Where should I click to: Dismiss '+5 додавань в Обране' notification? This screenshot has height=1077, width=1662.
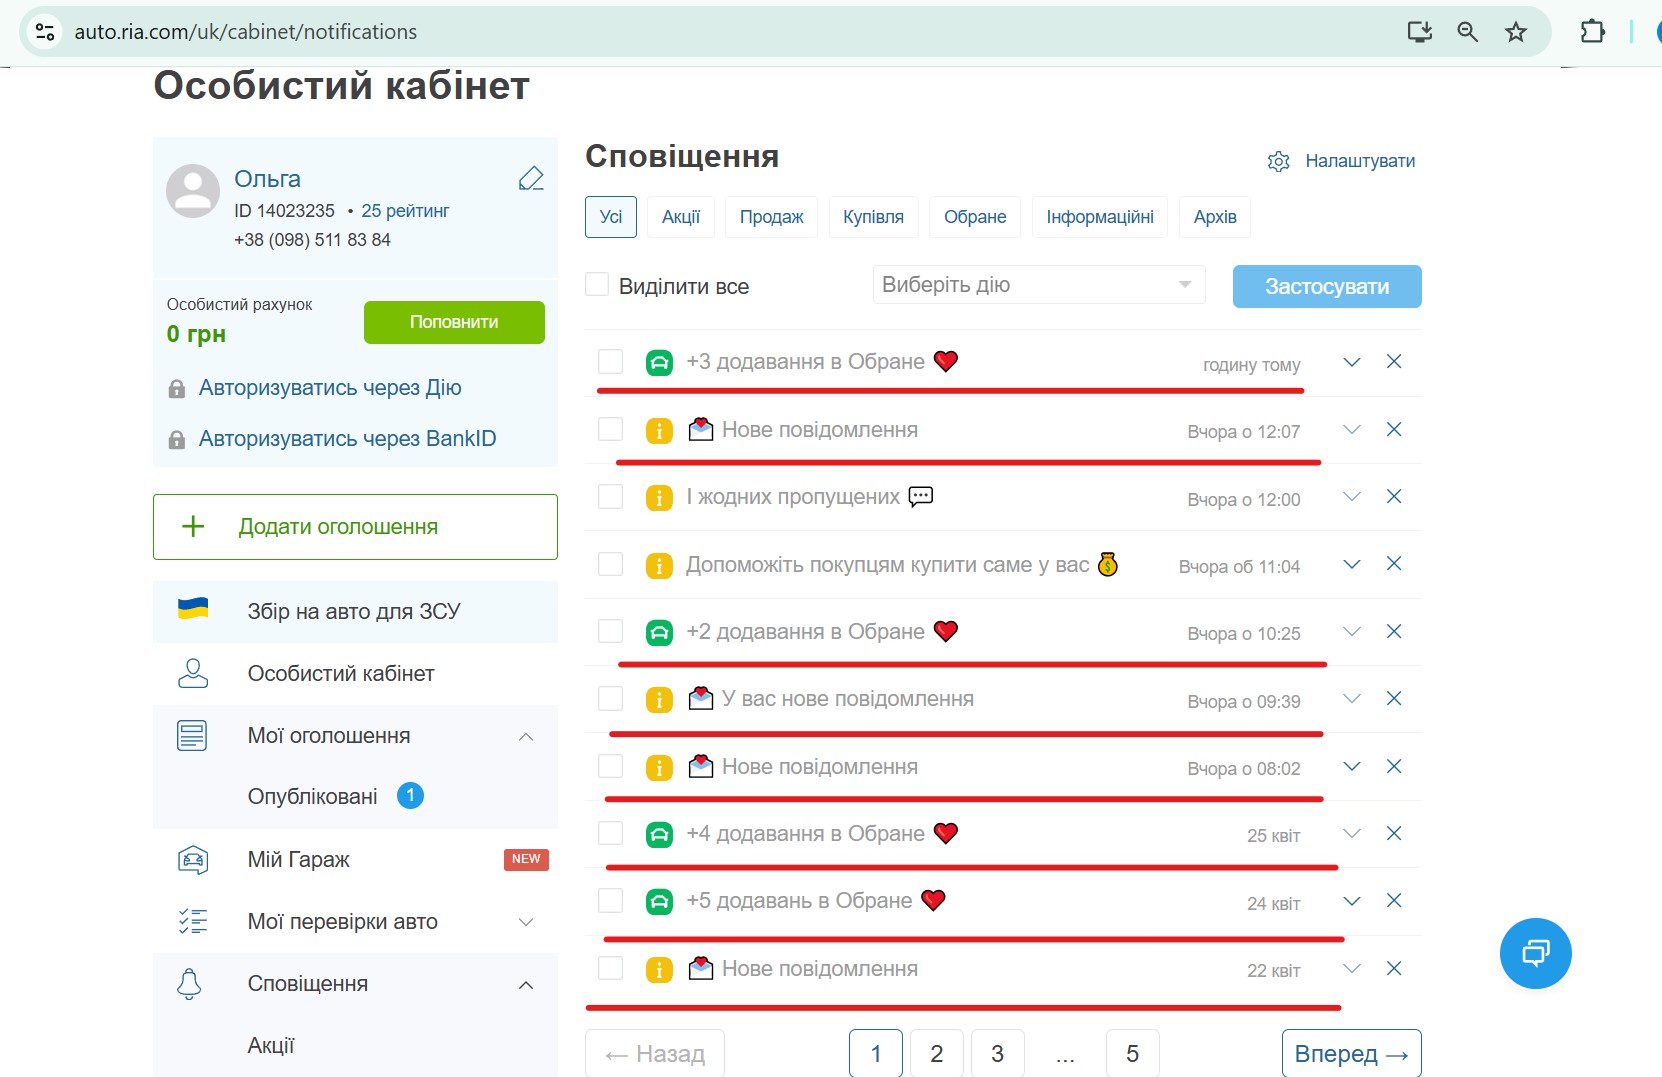(x=1394, y=900)
